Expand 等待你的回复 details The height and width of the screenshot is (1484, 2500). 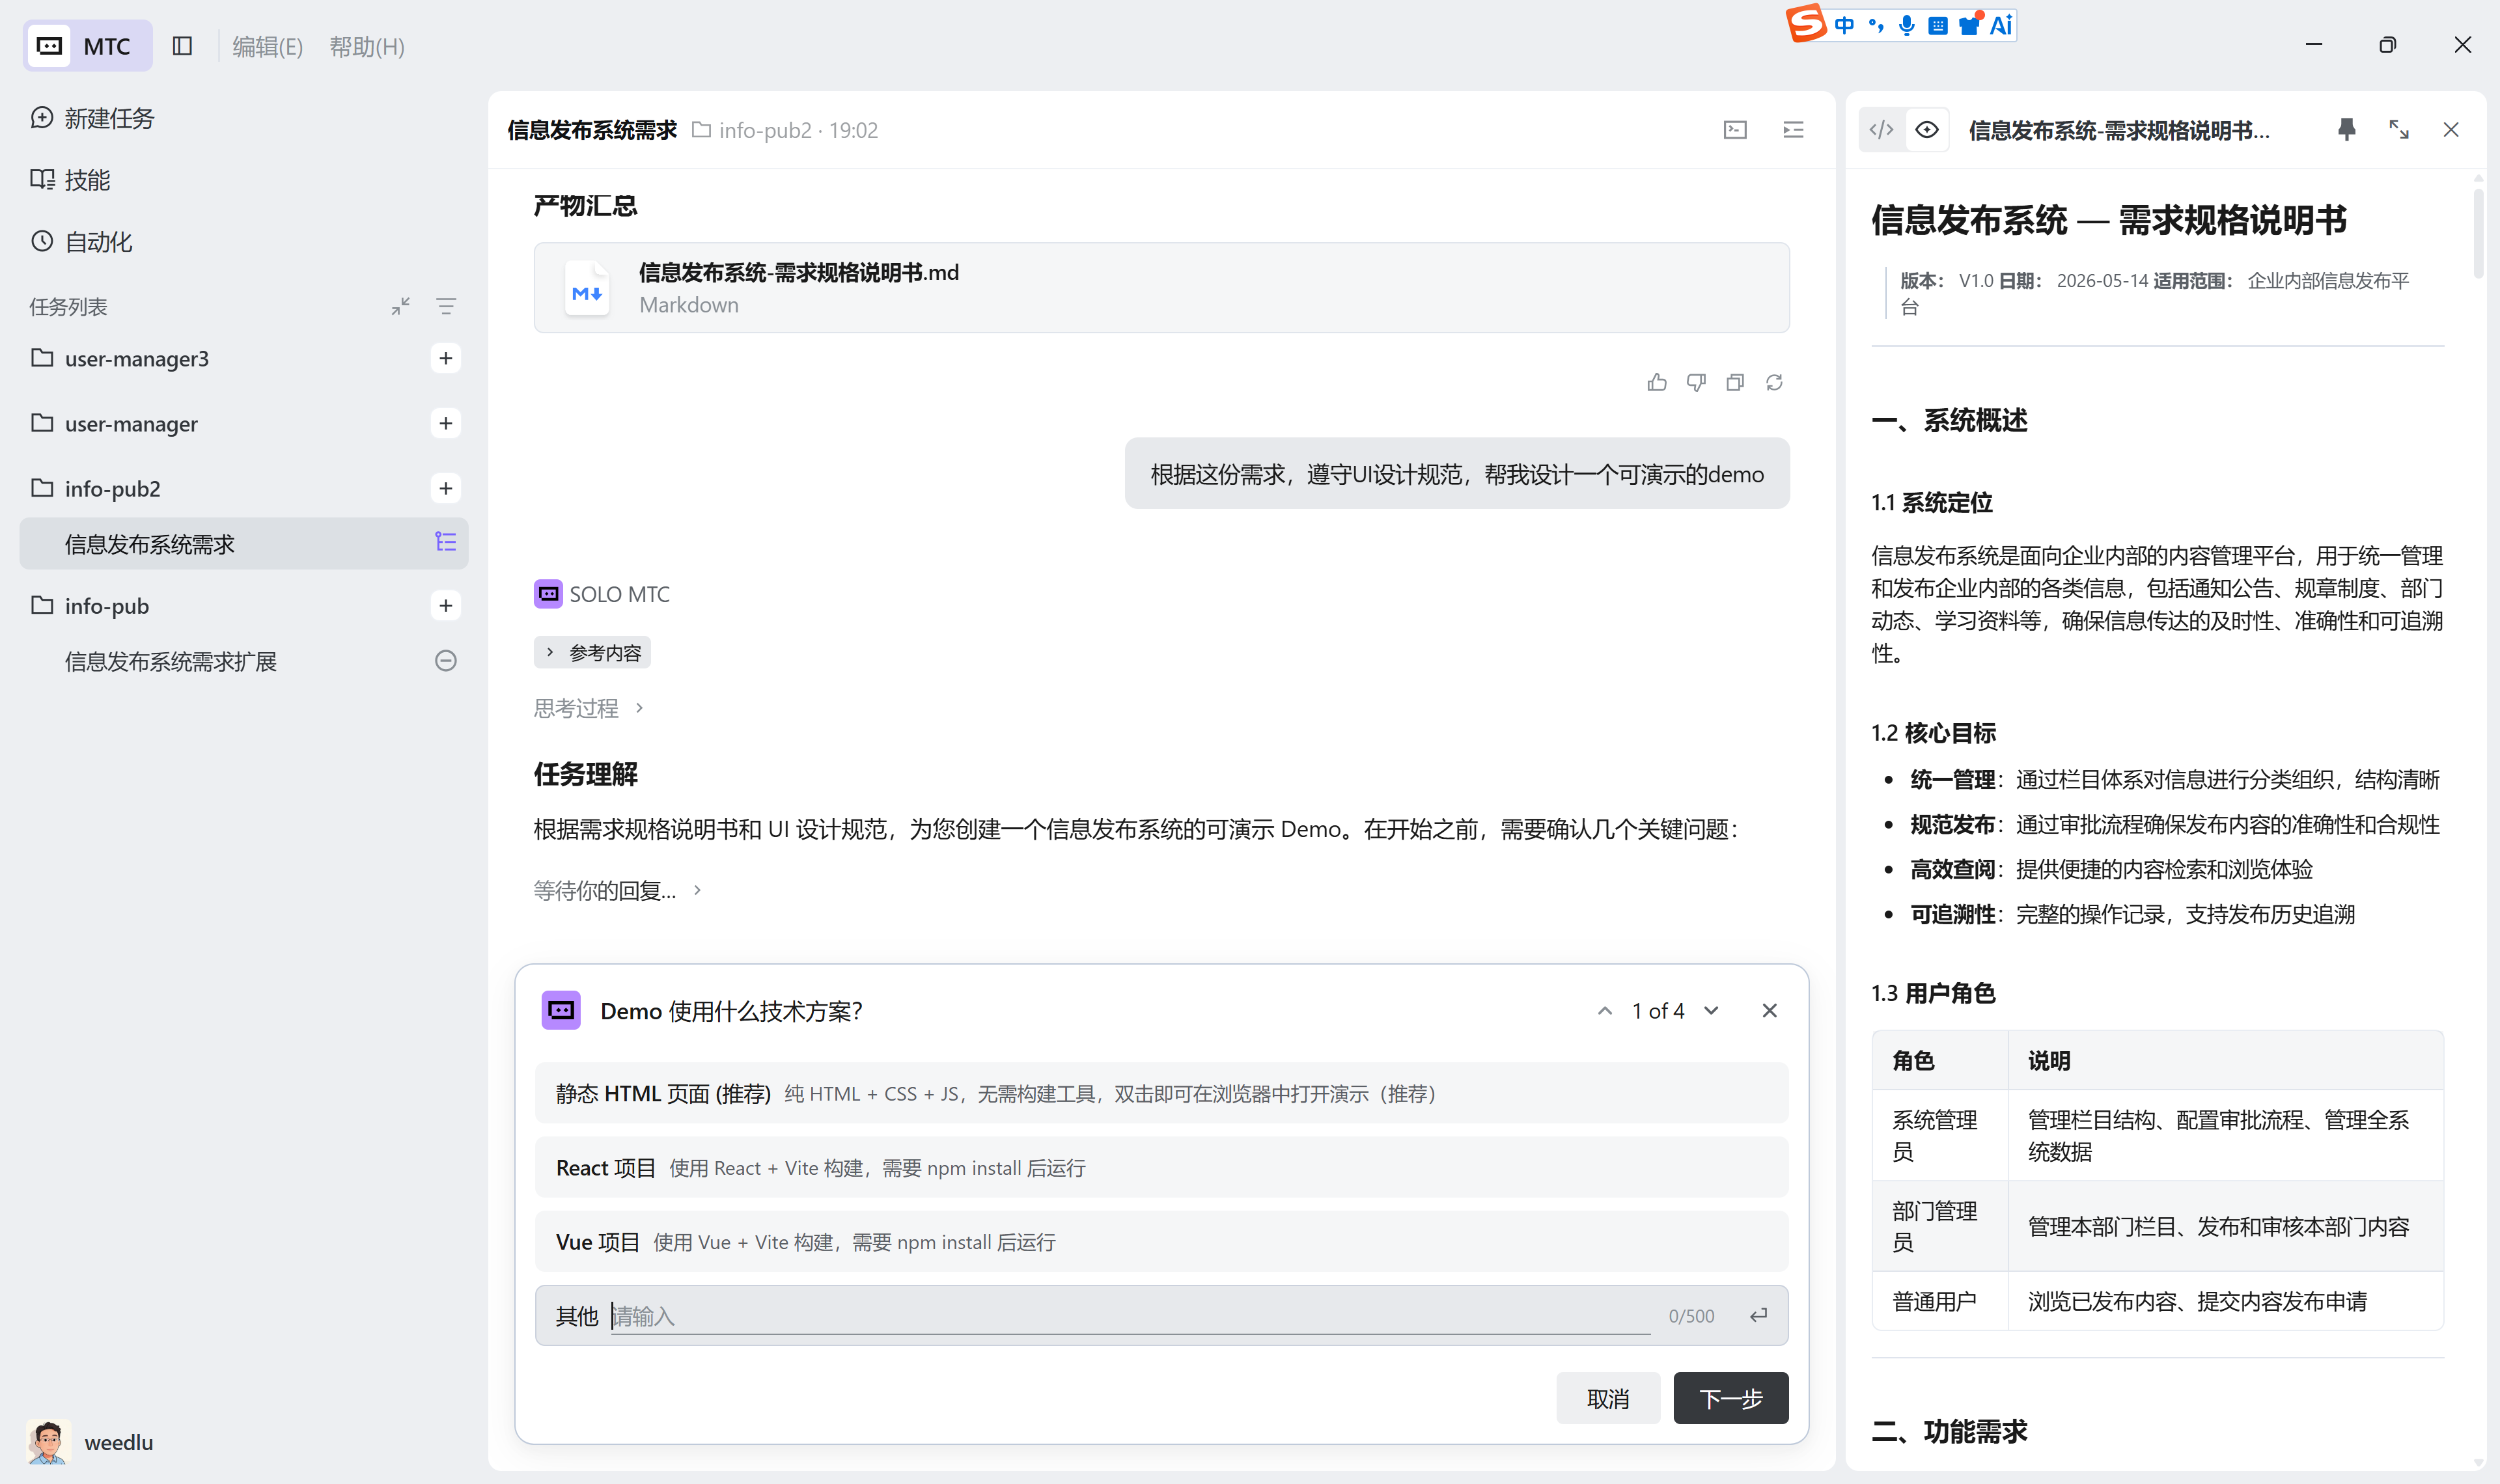coord(618,890)
